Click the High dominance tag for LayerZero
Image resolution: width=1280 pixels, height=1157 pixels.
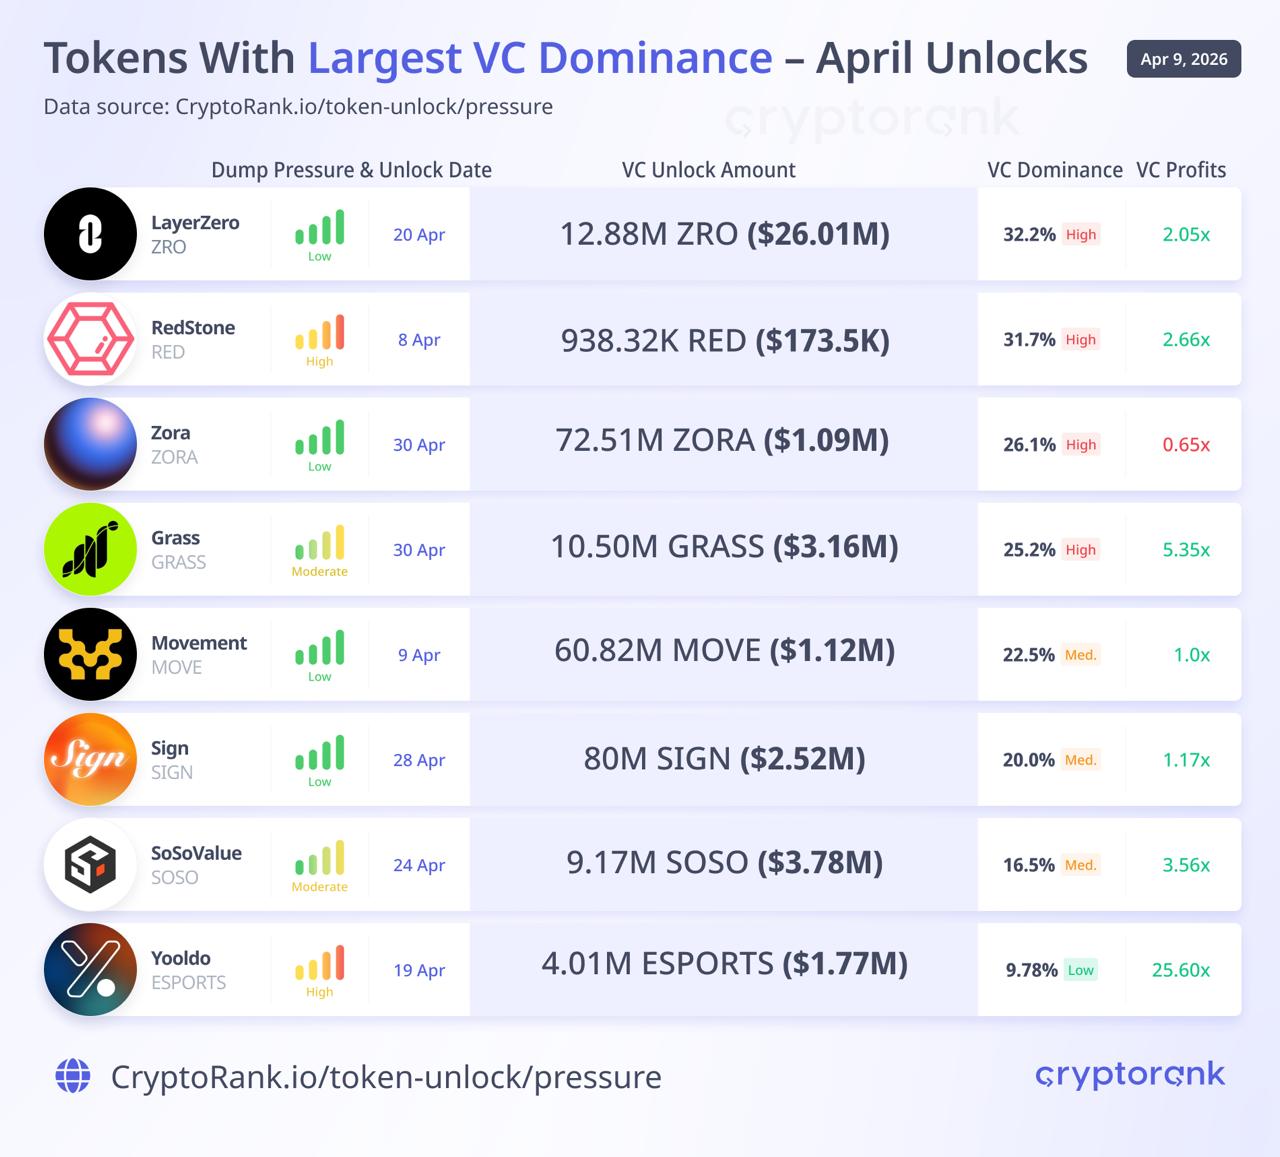click(1081, 235)
